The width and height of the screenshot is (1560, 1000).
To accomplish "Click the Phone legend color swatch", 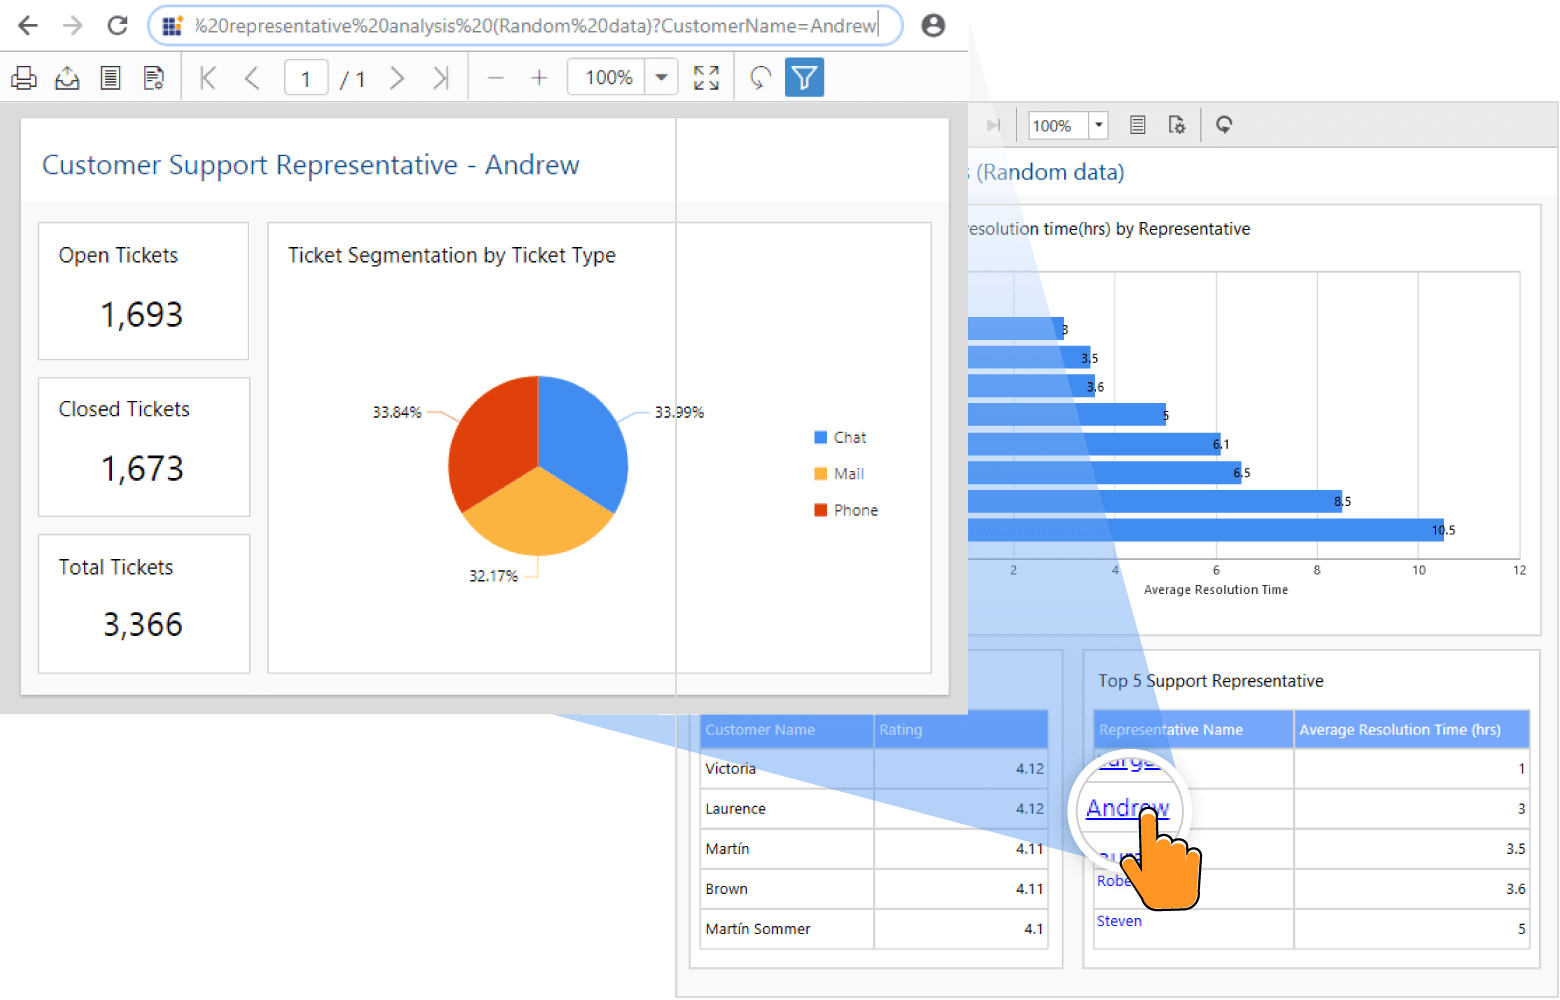I will 821,510.
